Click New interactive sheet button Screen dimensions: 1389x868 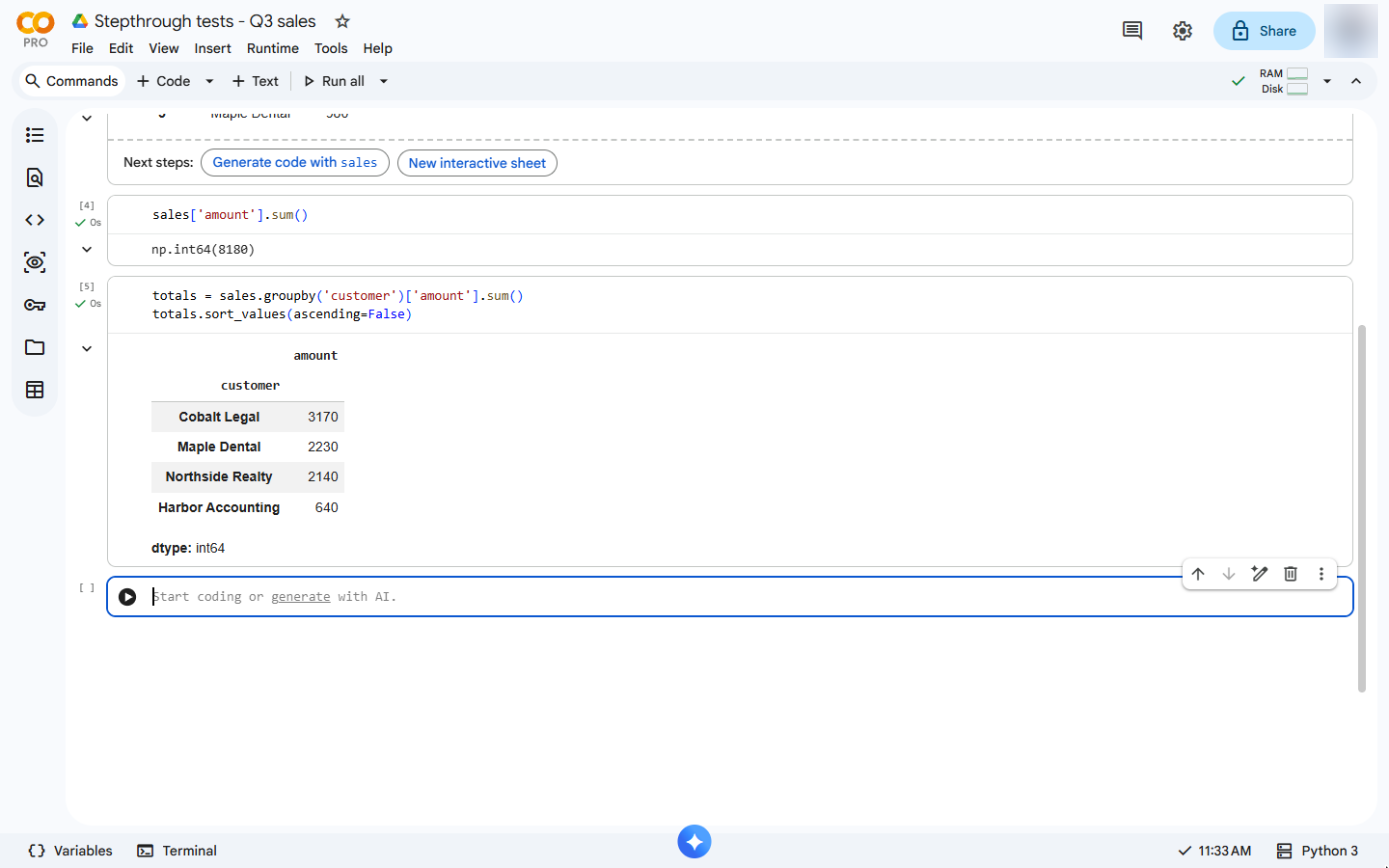[x=477, y=163]
